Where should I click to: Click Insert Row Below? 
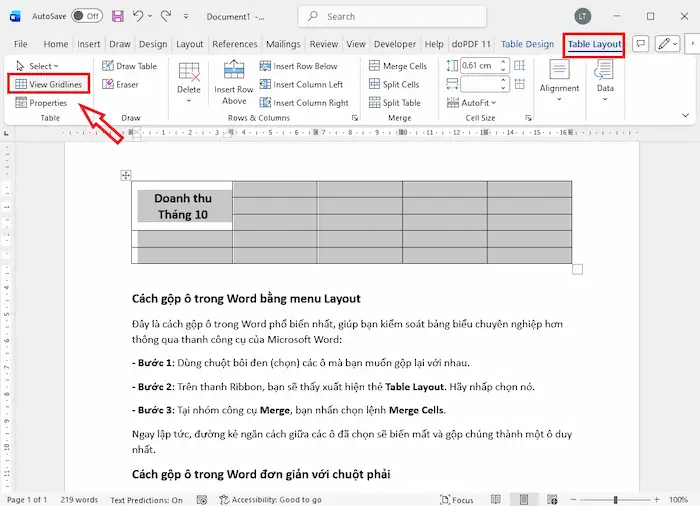click(x=299, y=66)
